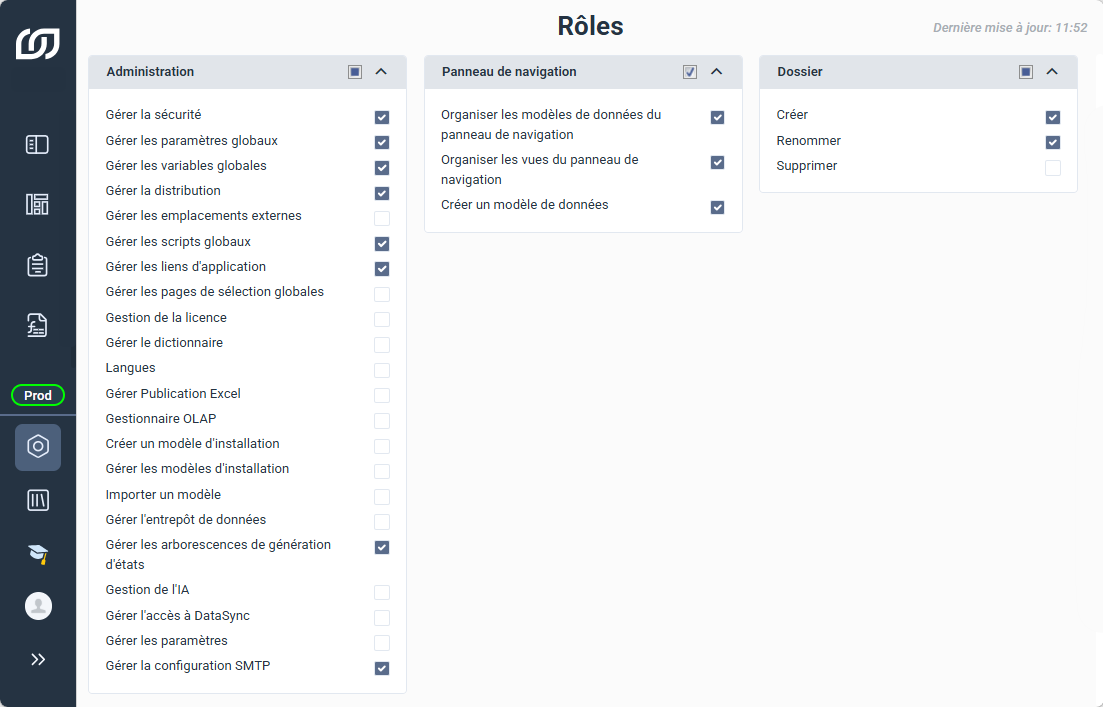Open the graduation cap training icon

tap(39, 554)
